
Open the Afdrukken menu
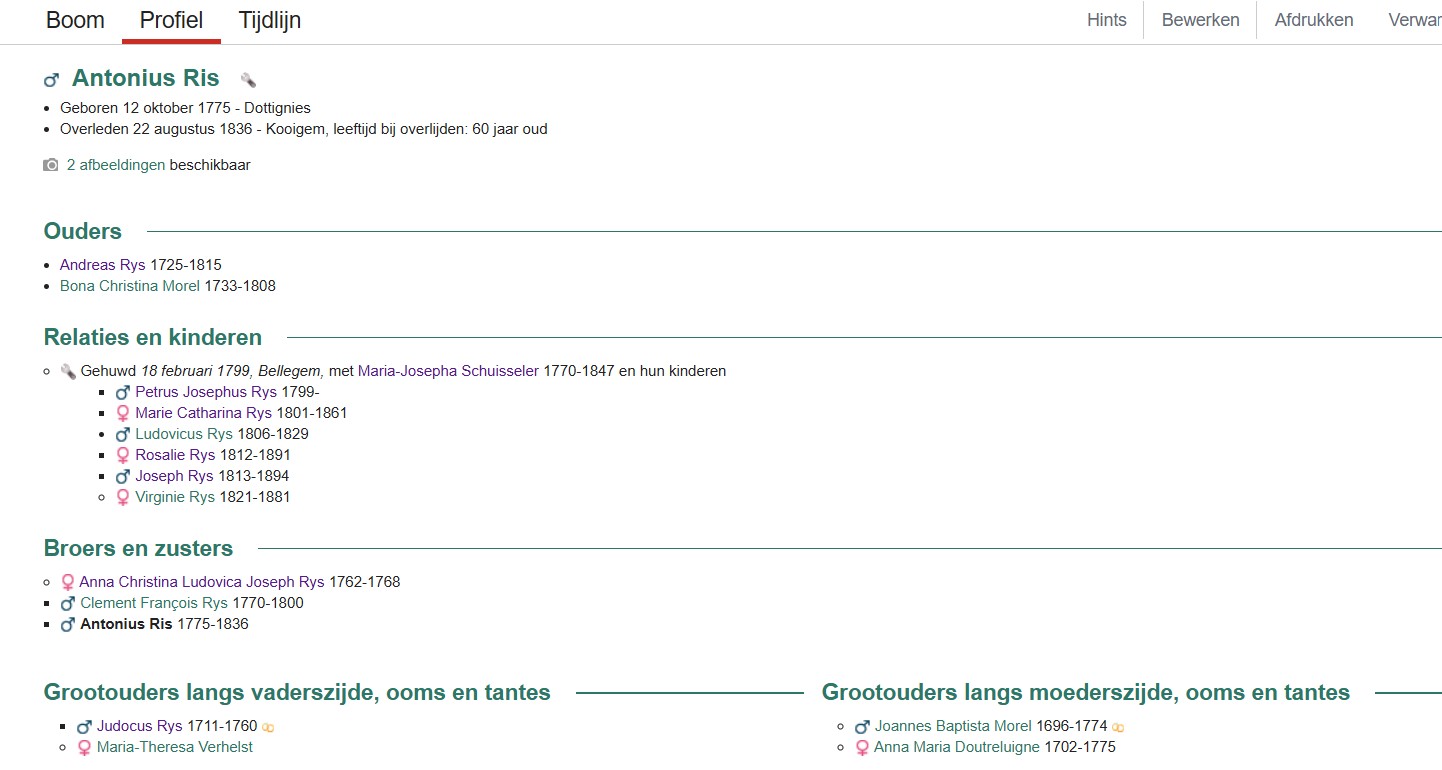pyautogui.click(x=1313, y=19)
